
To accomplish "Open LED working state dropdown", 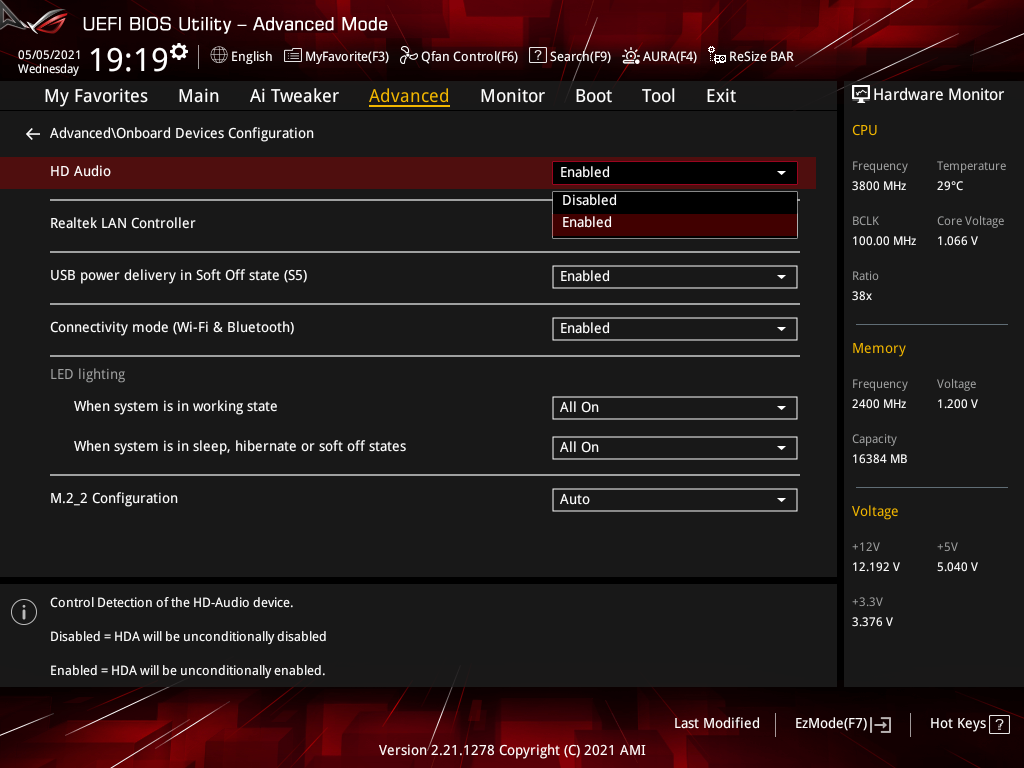I will [x=675, y=408].
